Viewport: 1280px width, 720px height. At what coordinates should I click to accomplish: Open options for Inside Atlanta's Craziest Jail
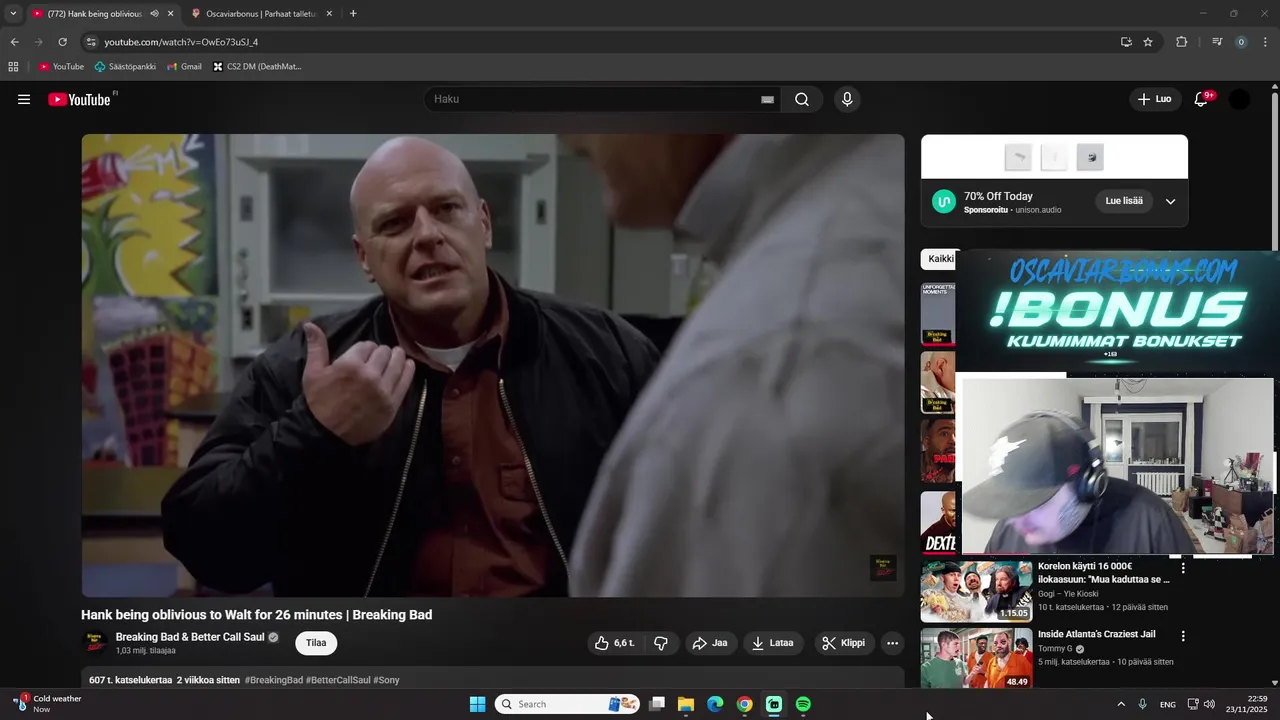pyautogui.click(x=1183, y=636)
